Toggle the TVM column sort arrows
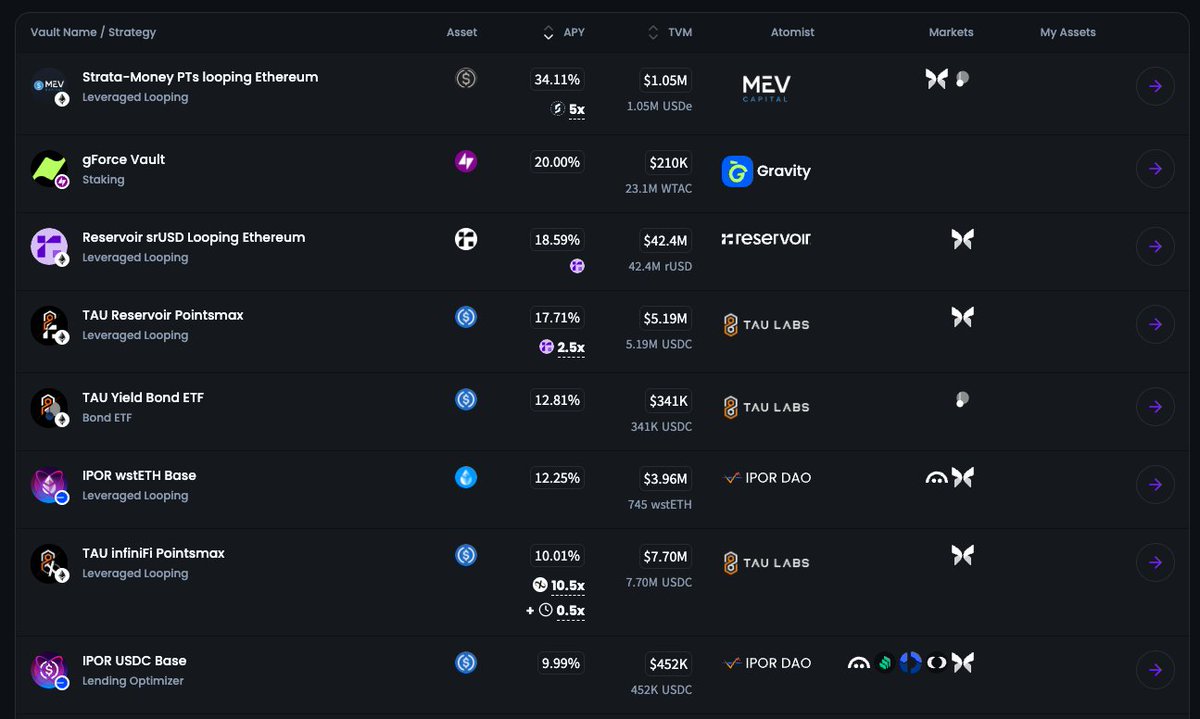 pyautogui.click(x=651, y=31)
